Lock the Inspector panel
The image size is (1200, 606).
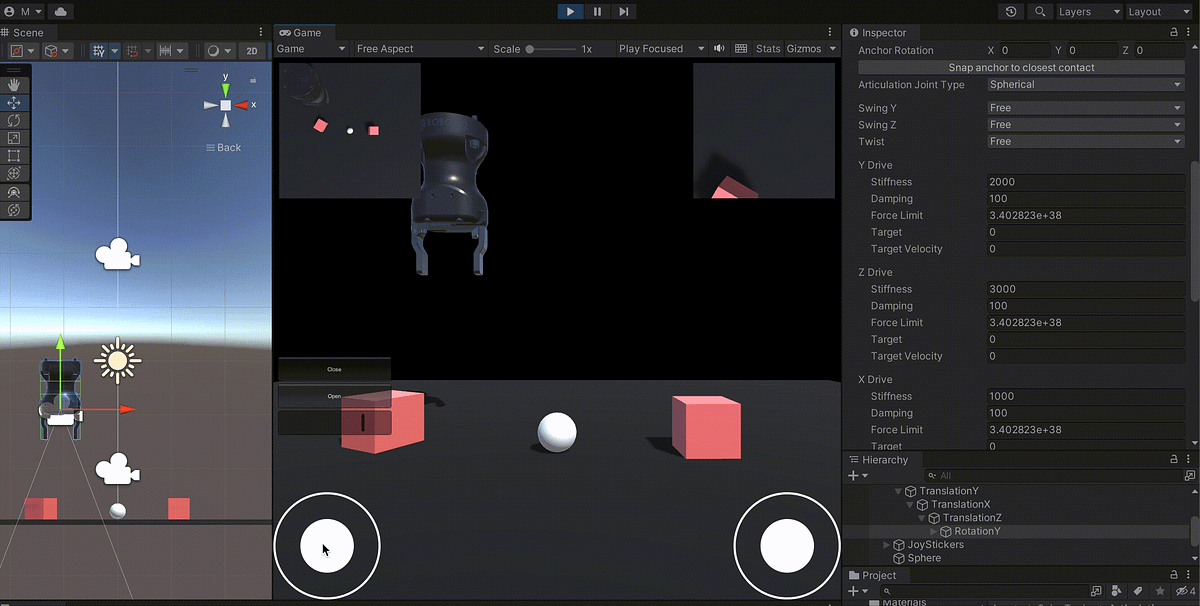(x=1172, y=32)
